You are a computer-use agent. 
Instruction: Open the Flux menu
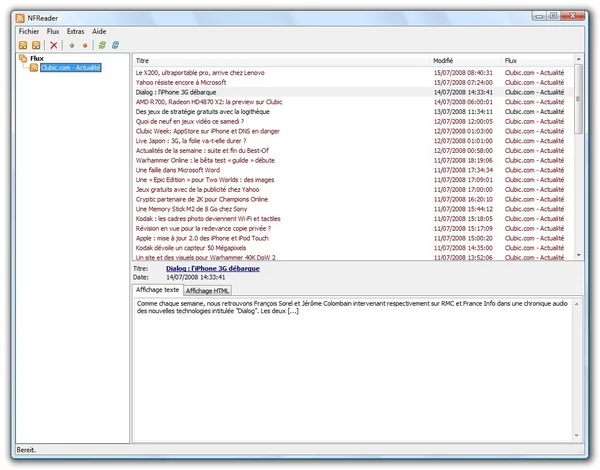point(53,31)
